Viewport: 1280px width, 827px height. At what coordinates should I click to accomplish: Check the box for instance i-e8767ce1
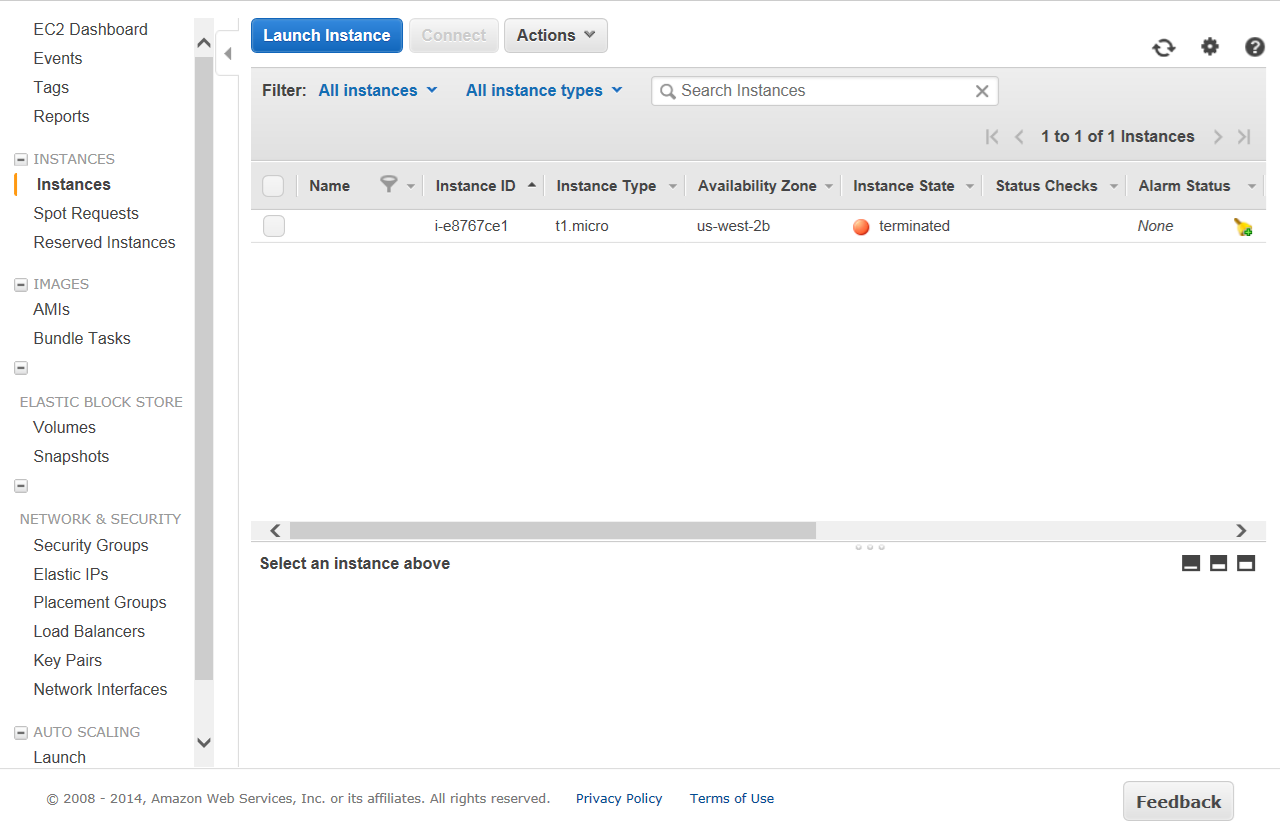(273, 226)
